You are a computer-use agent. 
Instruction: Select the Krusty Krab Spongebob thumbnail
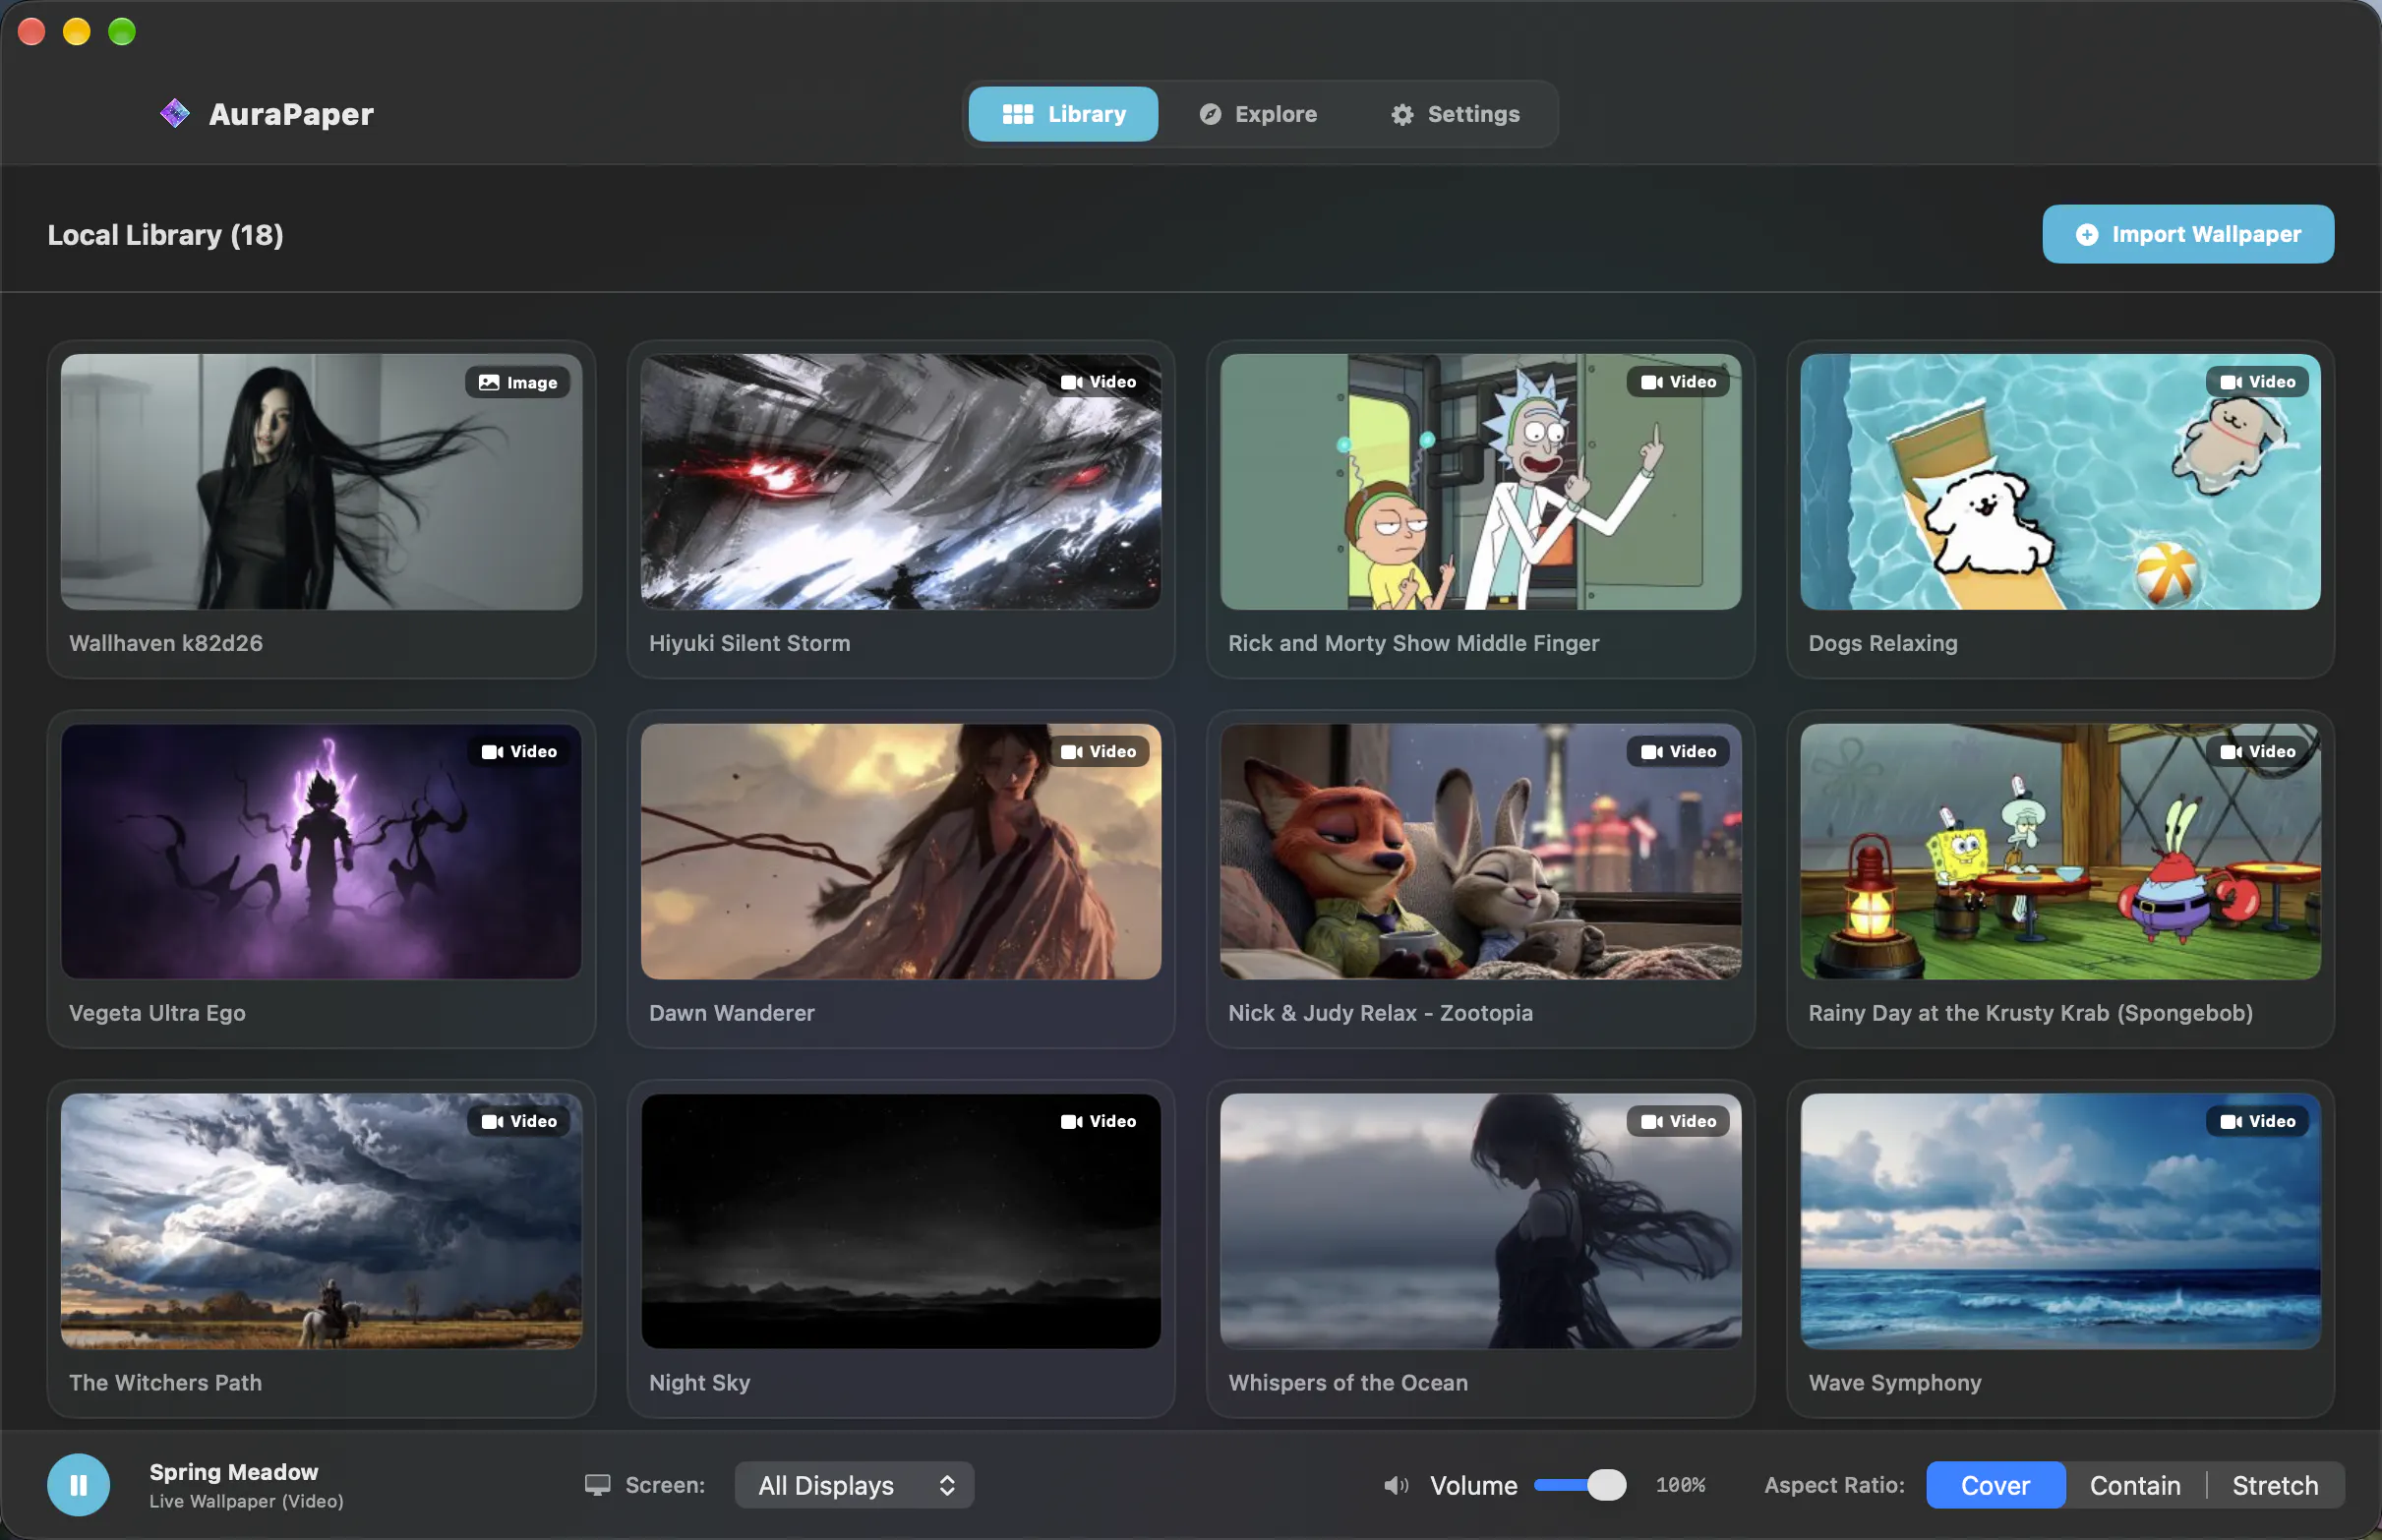[2060, 851]
